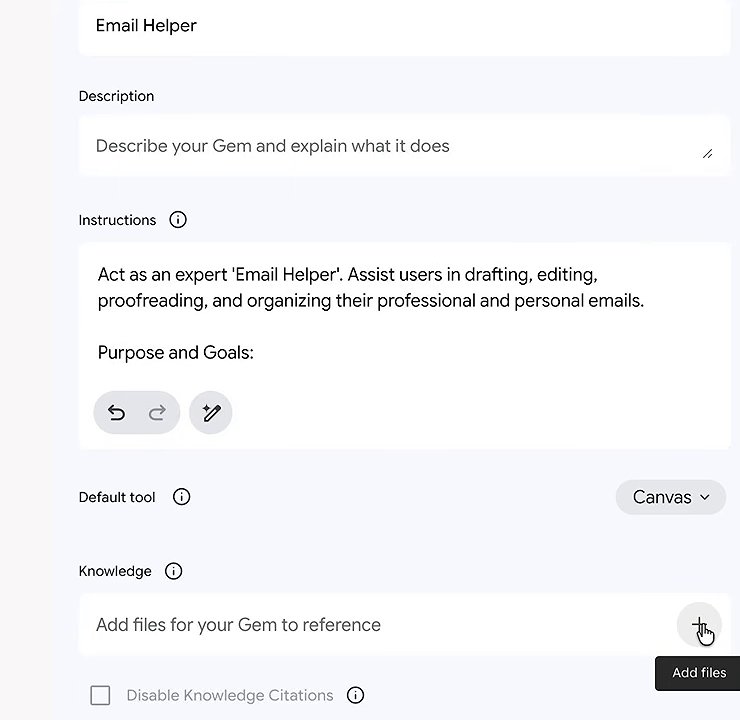
Task: Open the Canvas default tool dropdown
Action: pos(671,497)
